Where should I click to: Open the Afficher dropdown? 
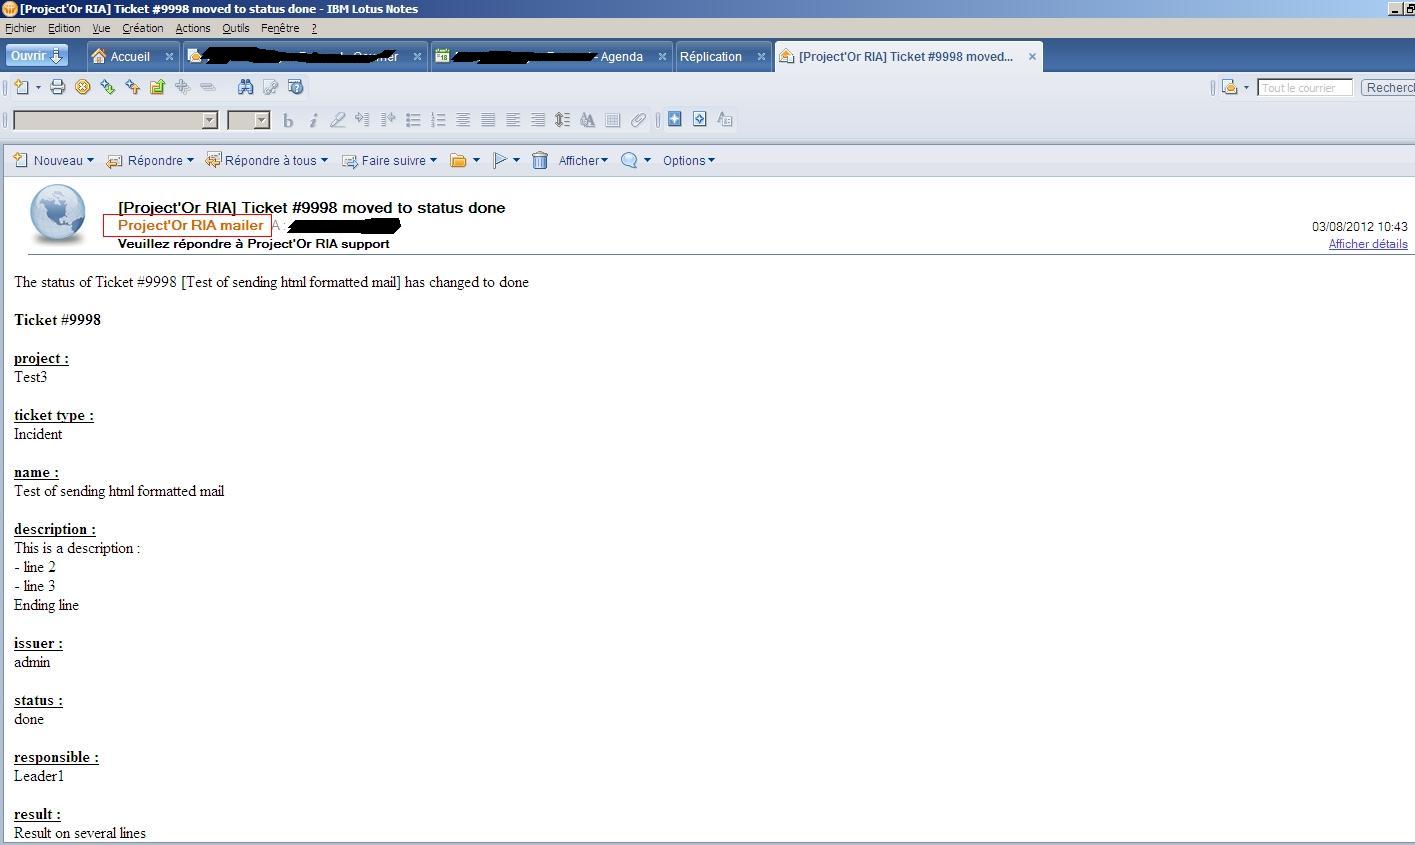(x=583, y=160)
